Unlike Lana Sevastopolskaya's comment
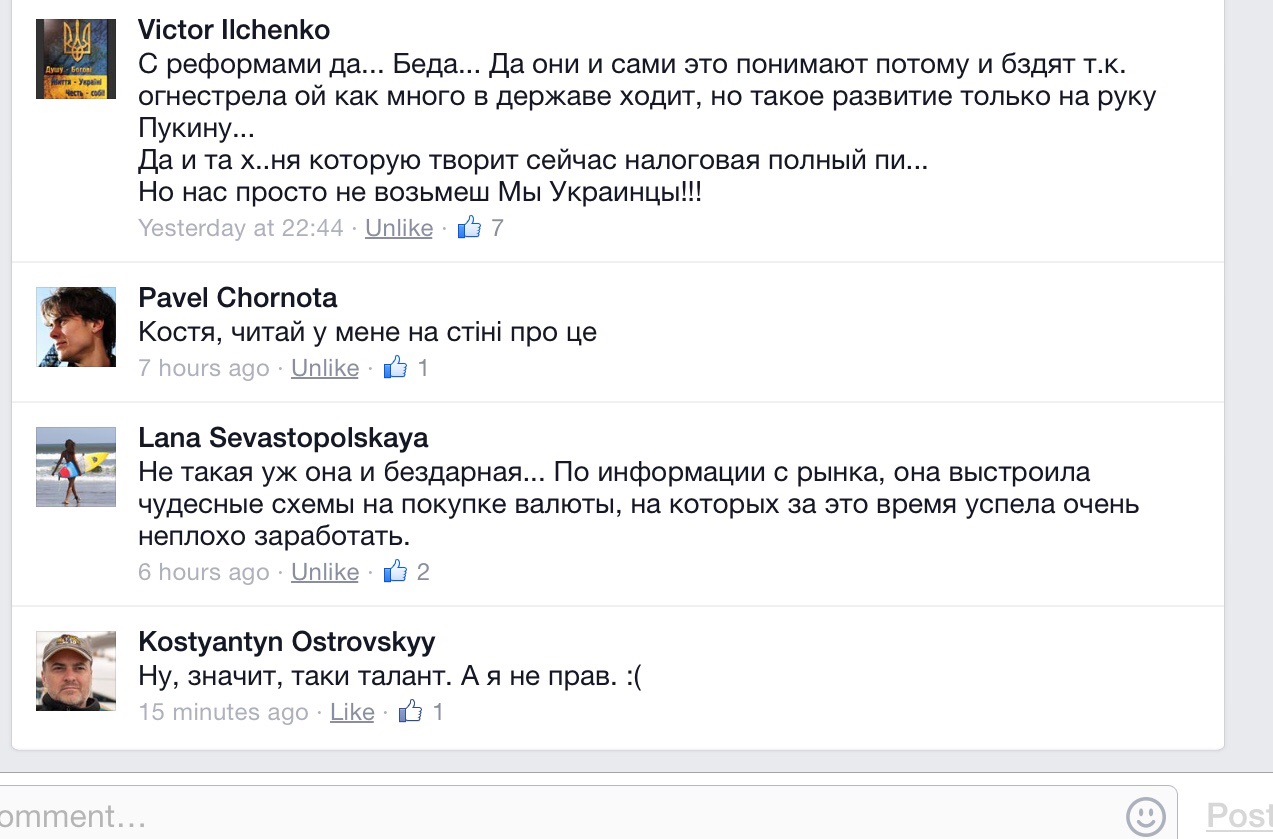Image resolution: width=1273 pixels, height=839 pixels. (x=324, y=572)
